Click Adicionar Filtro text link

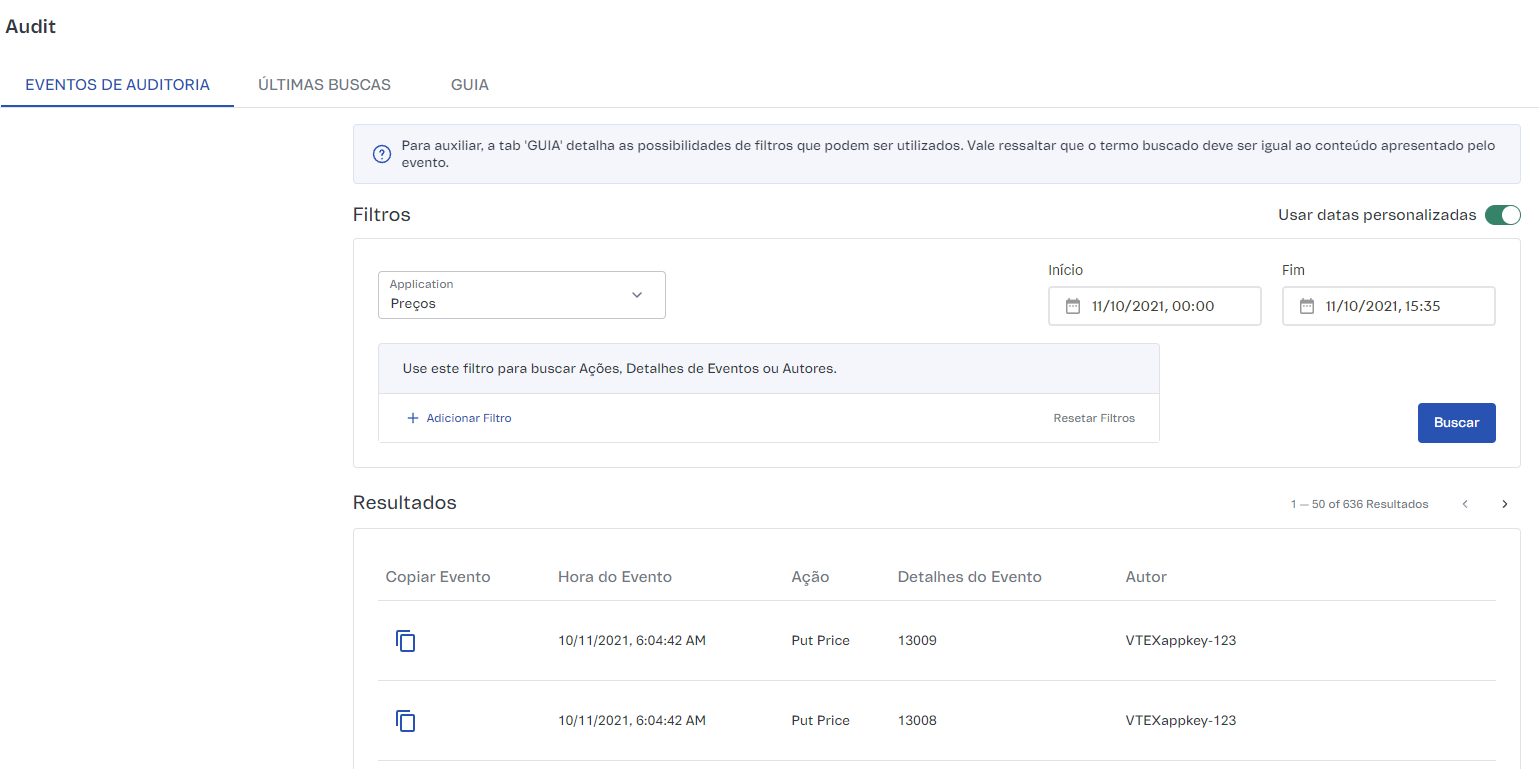coord(468,418)
